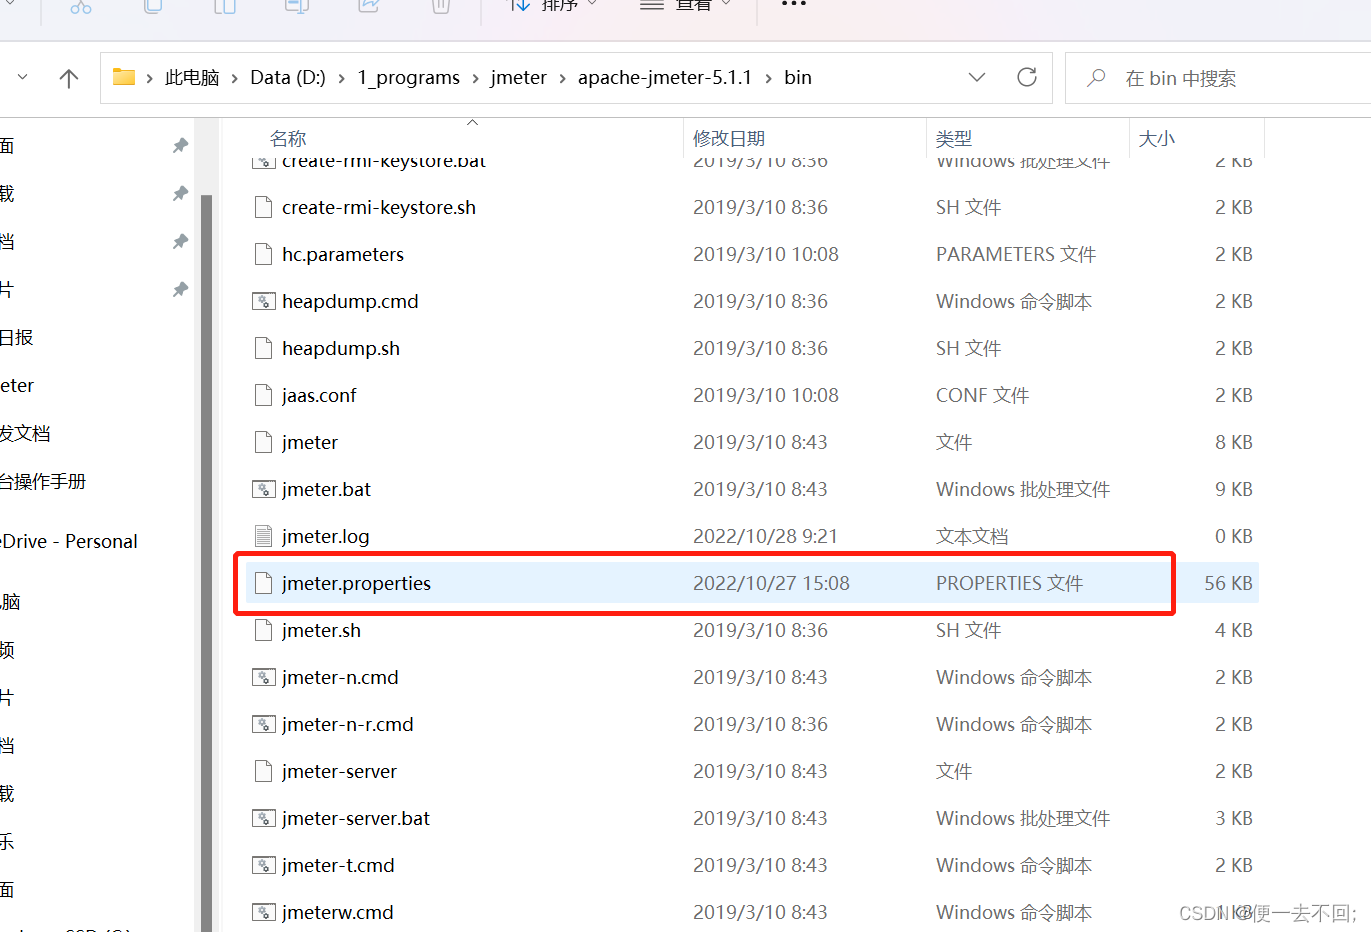Screen dimensions: 1371x932
Task: Select the file name jaas.conf
Action: tap(319, 395)
